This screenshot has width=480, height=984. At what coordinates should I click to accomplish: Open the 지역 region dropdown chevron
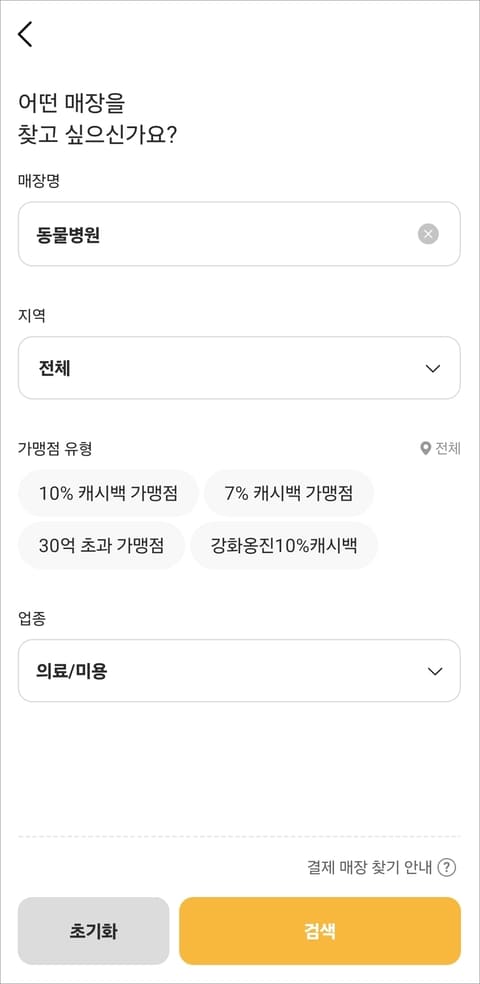coord(433,368)
